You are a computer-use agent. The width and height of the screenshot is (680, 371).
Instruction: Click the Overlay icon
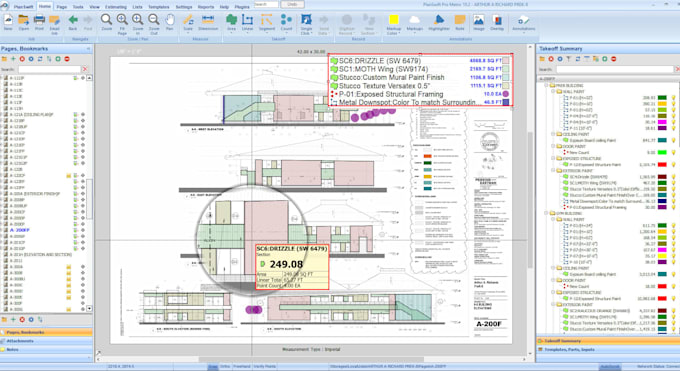coord(497,21)
